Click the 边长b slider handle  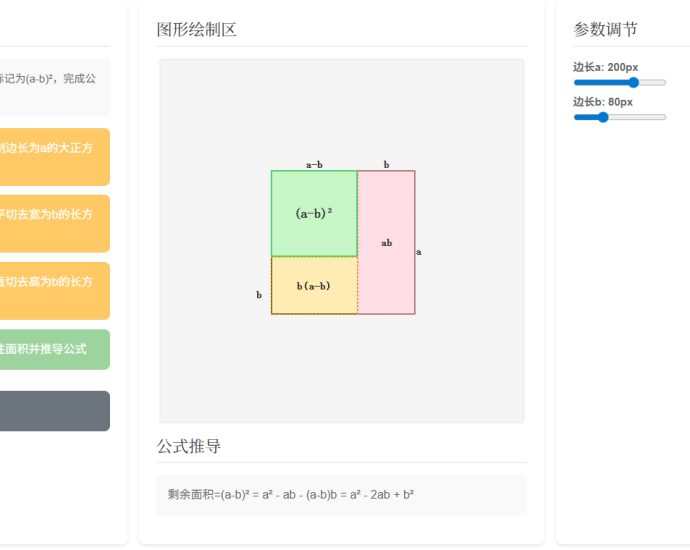(x=603, y=117)
